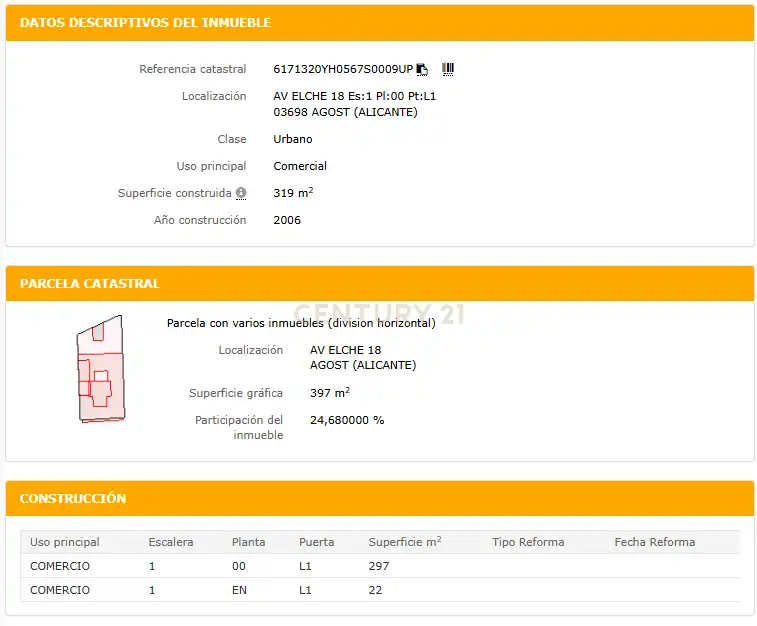Select the Clase value Urbano
Image resolution: width=757 pixels, height=626 pixels.
coord(293,139)
